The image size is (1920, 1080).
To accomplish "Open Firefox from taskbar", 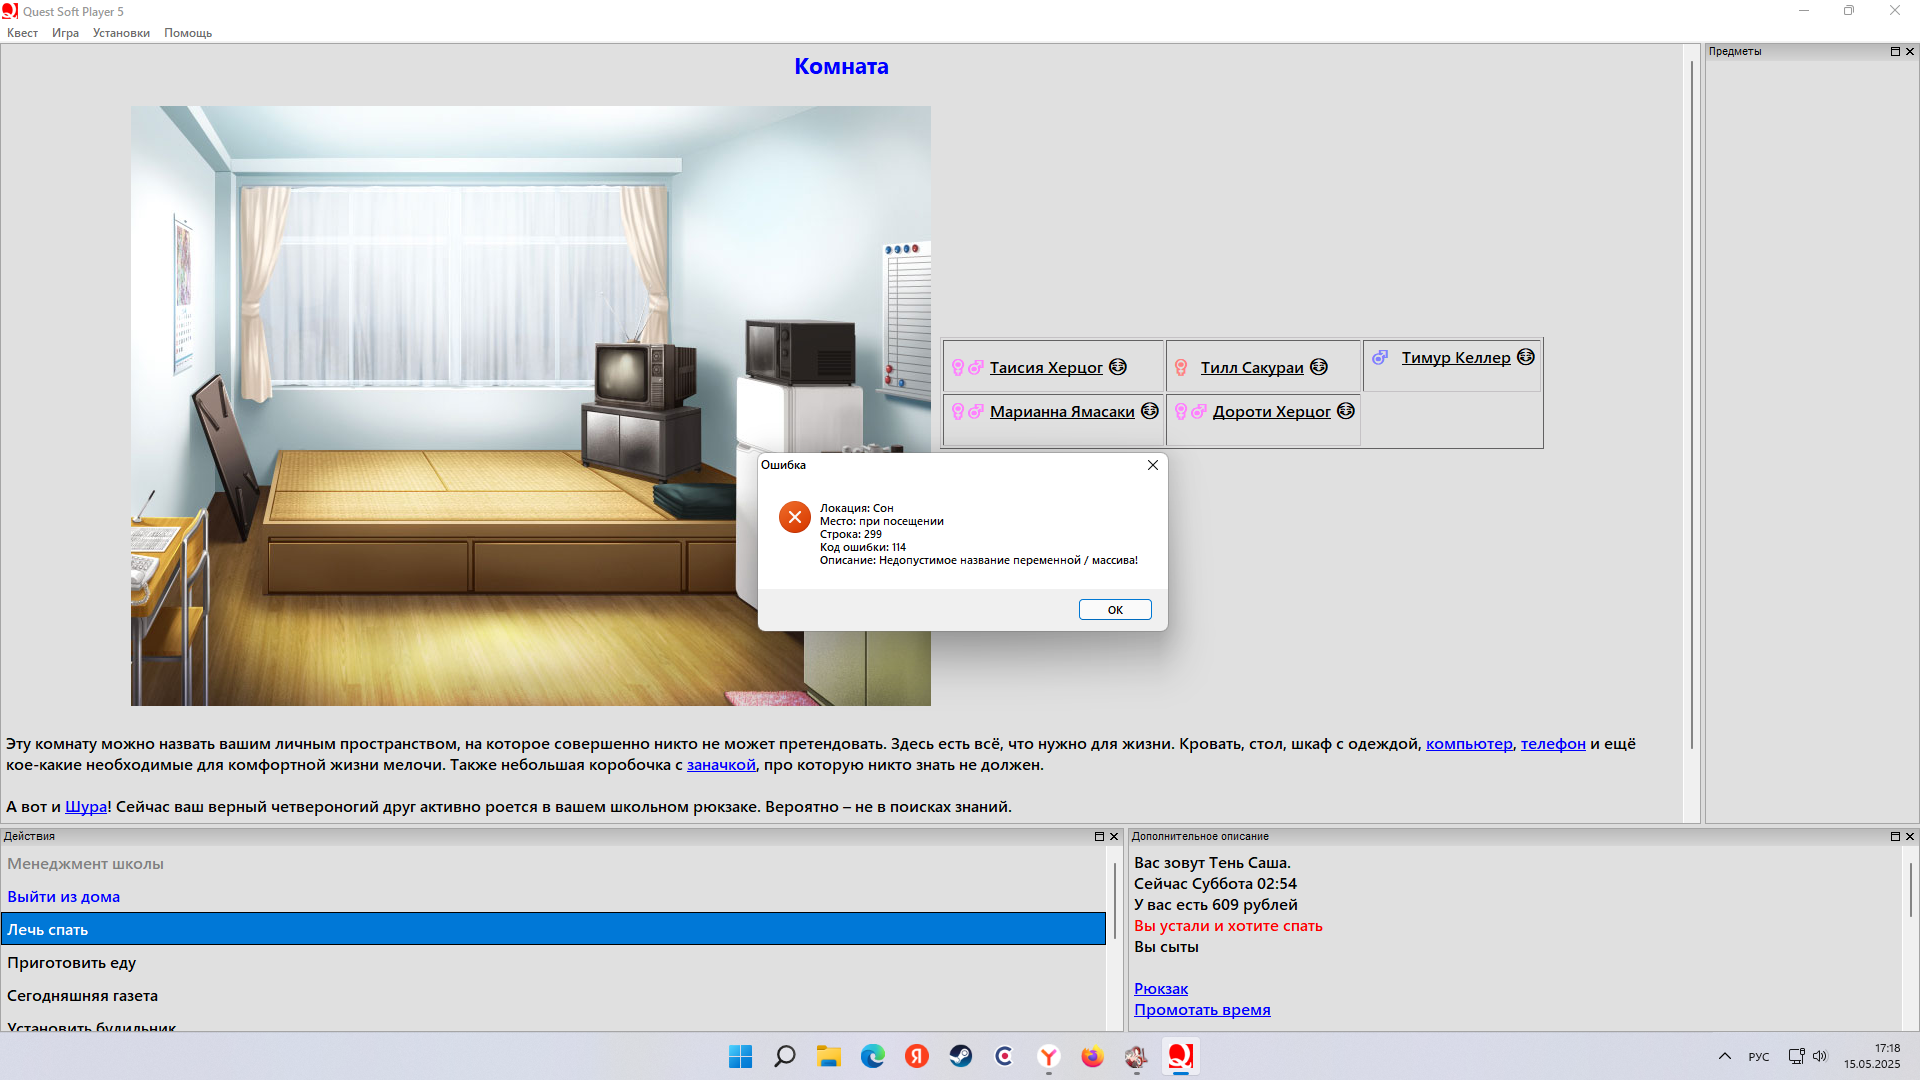I will 1092,1056.
